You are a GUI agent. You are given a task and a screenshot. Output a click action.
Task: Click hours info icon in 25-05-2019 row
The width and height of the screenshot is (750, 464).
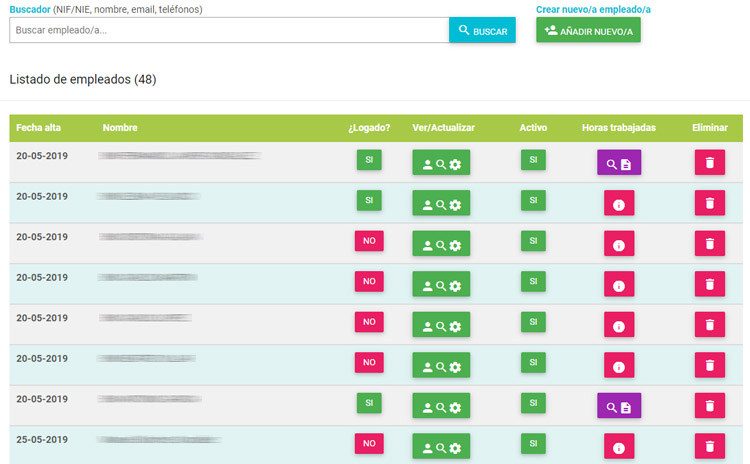pos(619,447)
